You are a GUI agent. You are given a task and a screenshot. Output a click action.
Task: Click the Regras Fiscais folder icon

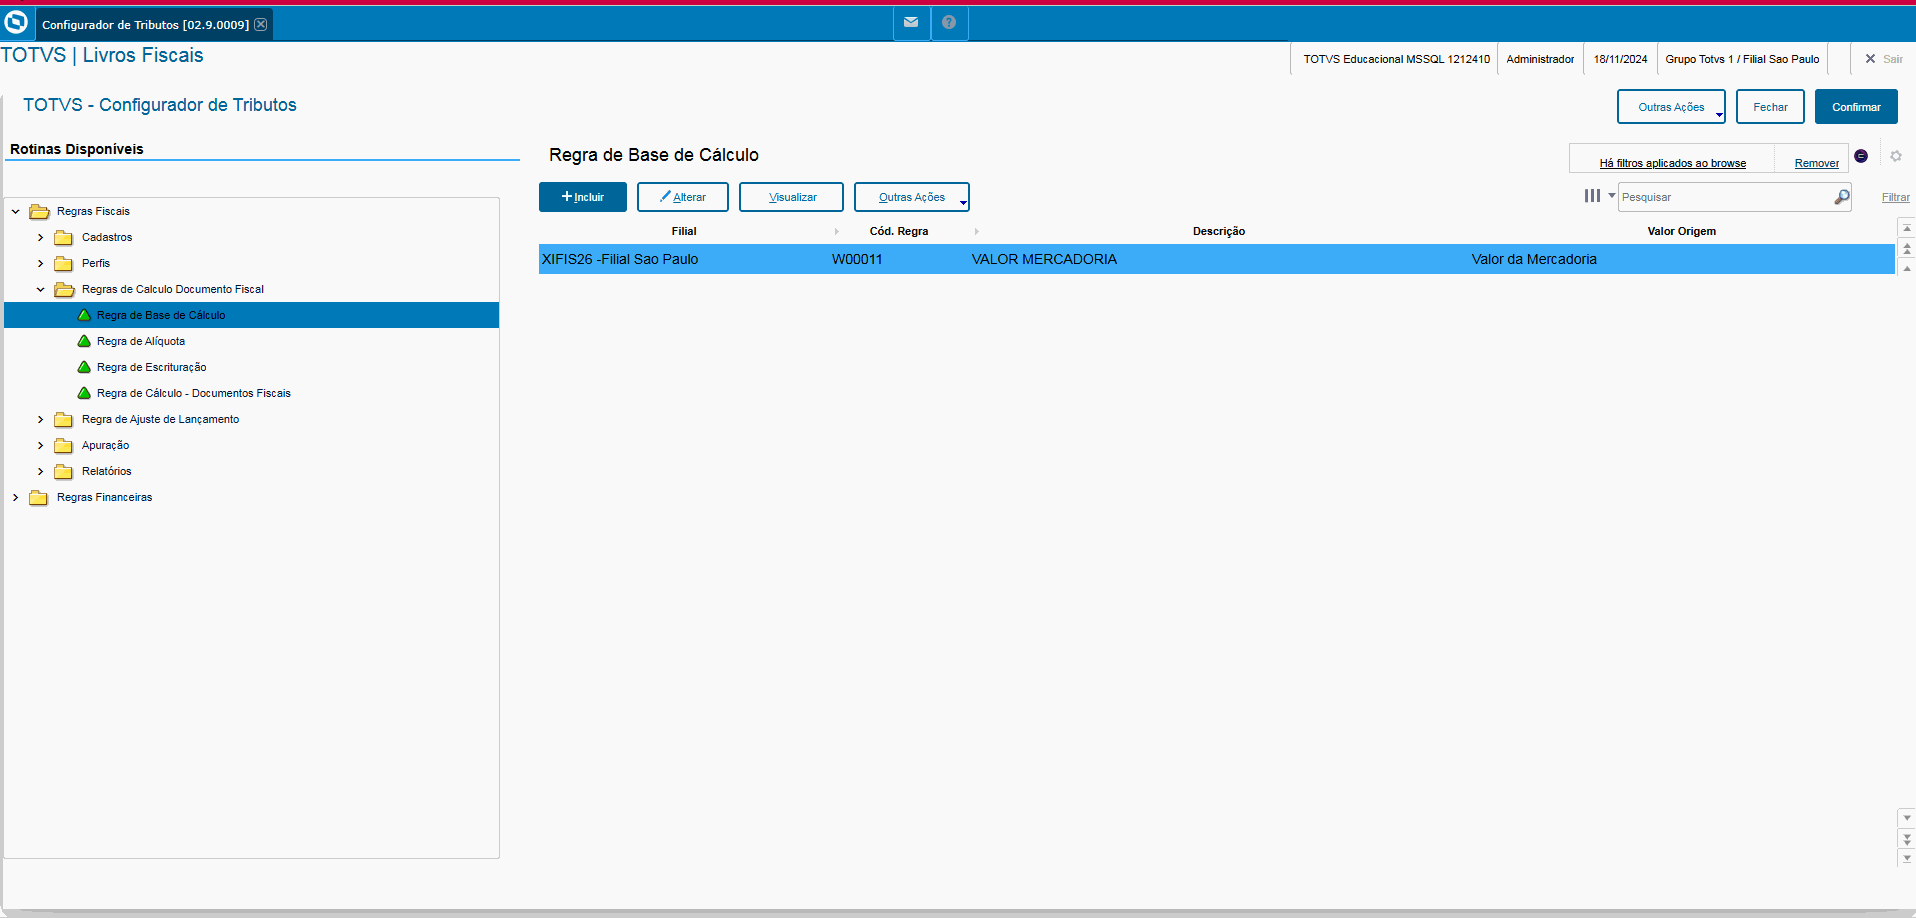(40, 211)
